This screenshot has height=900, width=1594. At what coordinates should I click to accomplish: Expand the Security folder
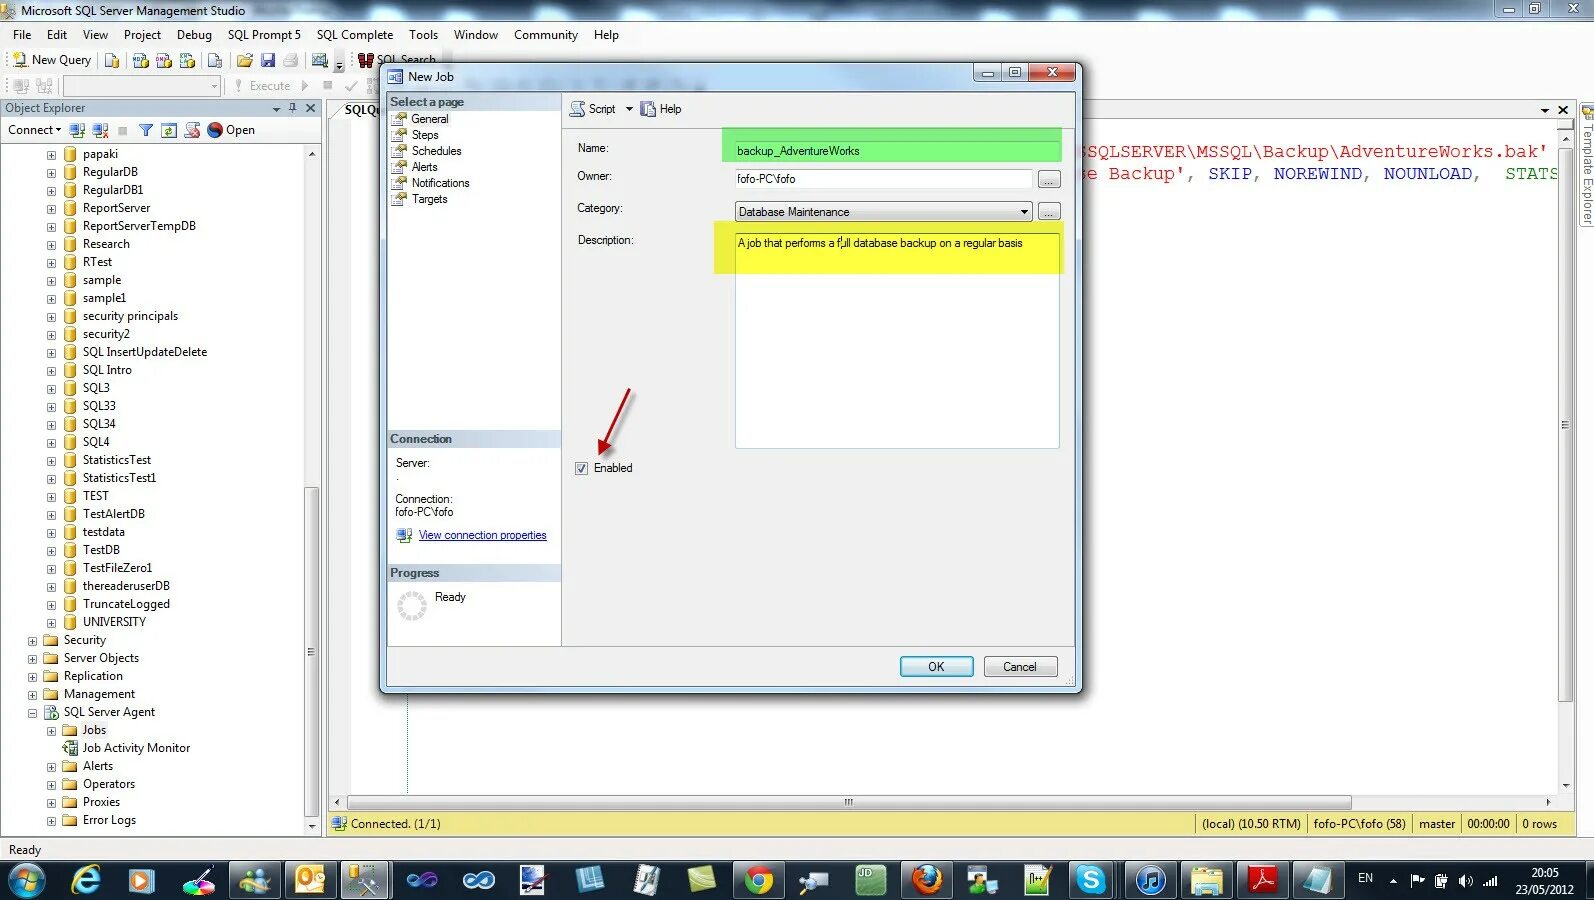pos(32,641)
